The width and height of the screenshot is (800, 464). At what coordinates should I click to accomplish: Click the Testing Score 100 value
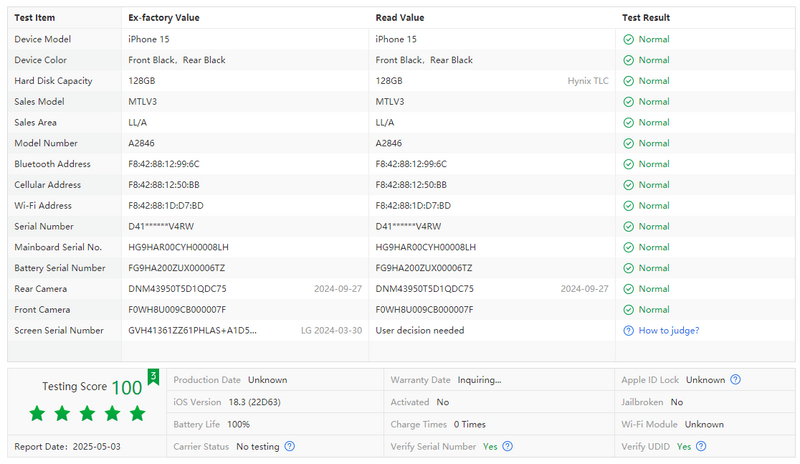[127, 387]
